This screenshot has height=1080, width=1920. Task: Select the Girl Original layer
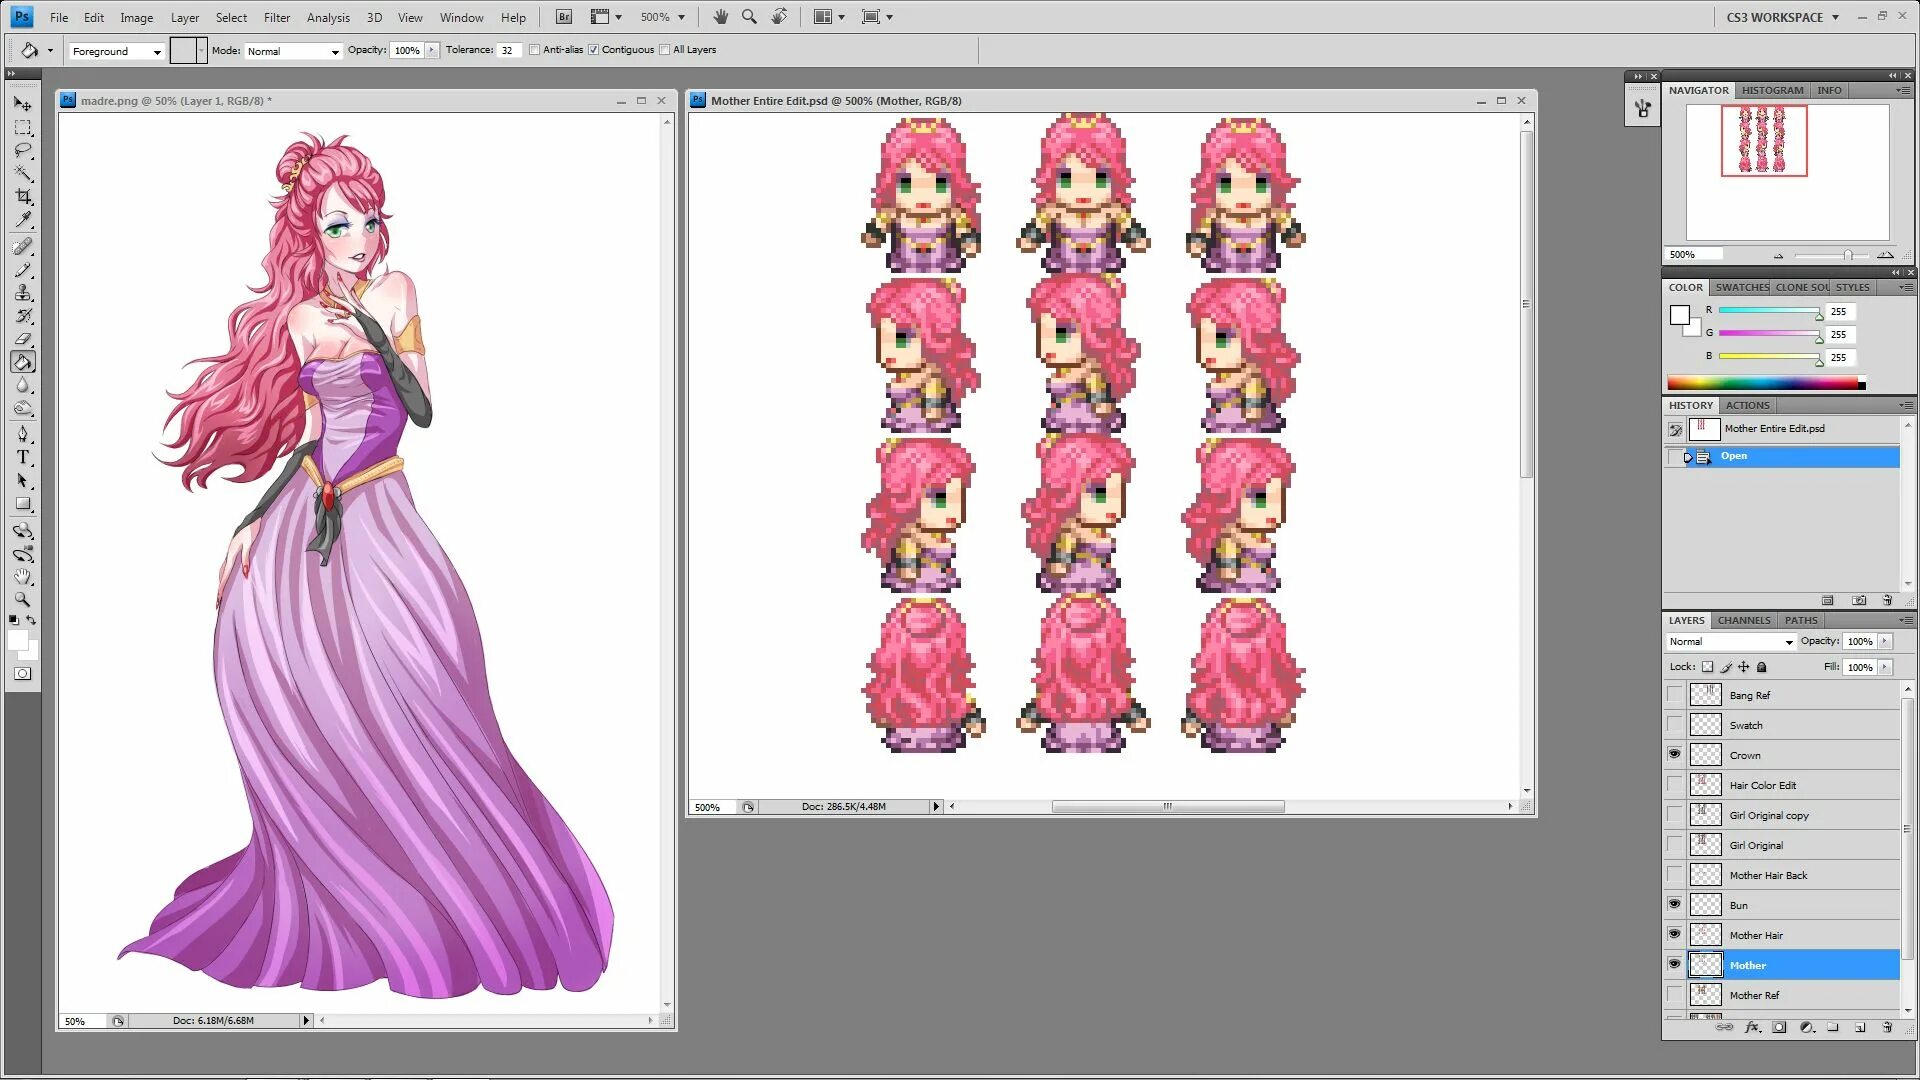[x=1756, y=845]
